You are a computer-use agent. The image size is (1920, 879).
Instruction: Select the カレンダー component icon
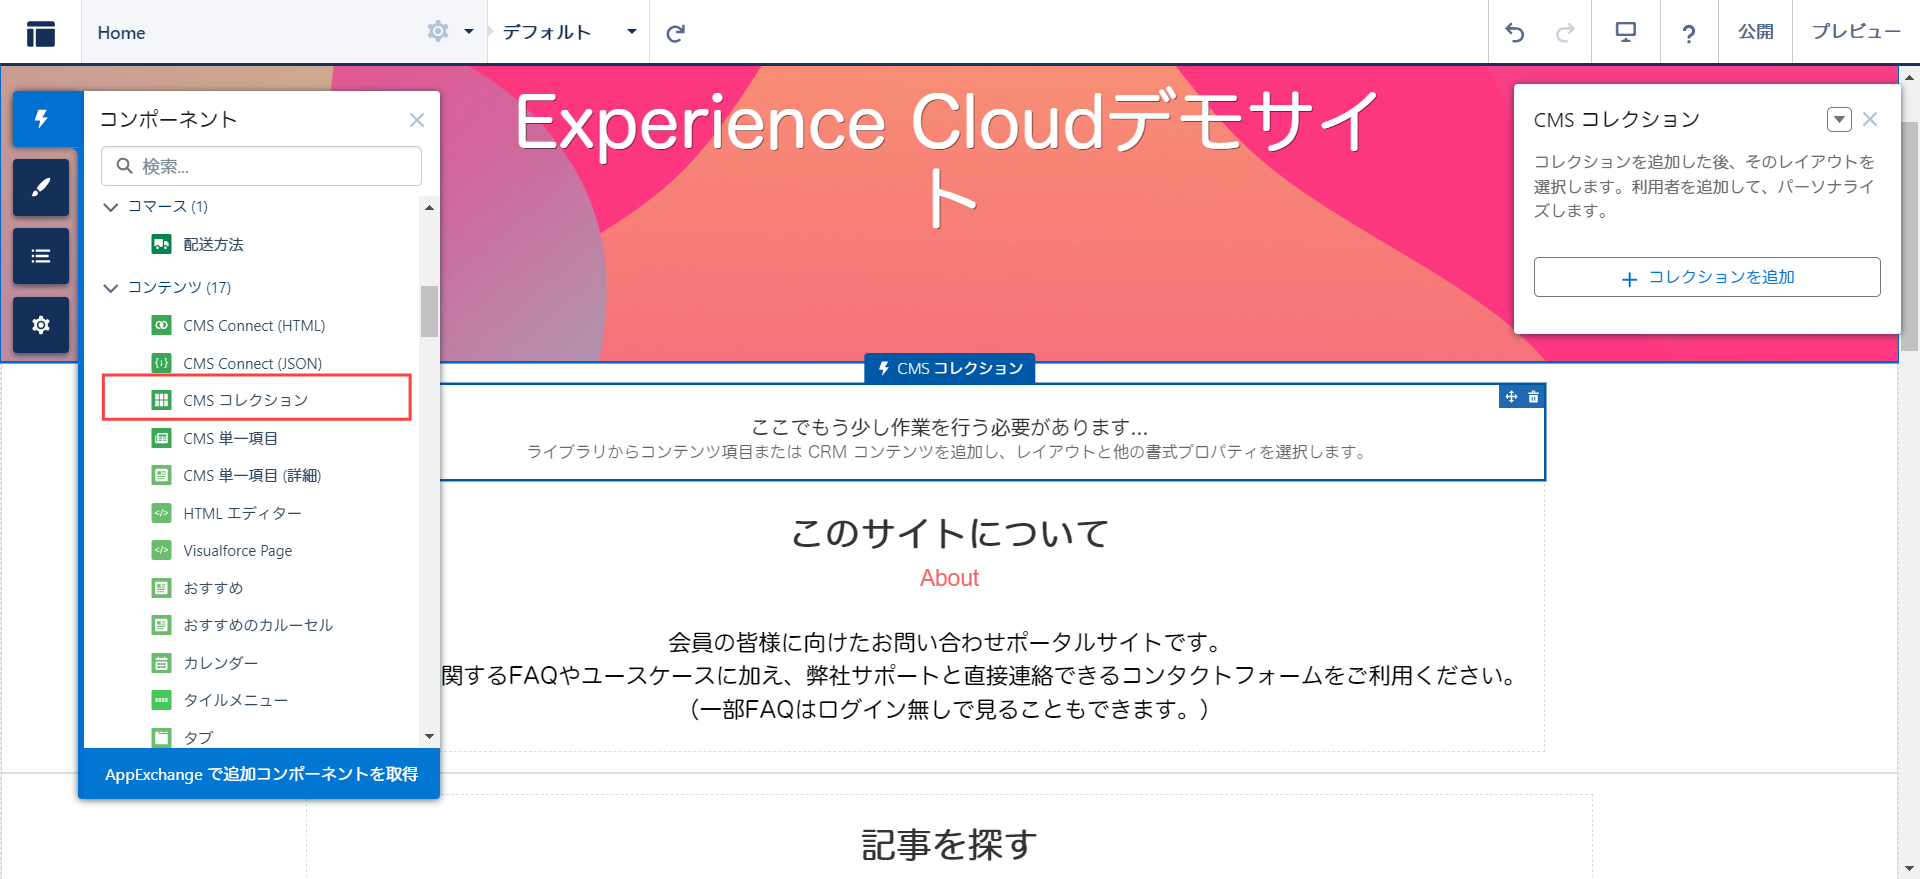pyautogui.click(x=161, y=663)
